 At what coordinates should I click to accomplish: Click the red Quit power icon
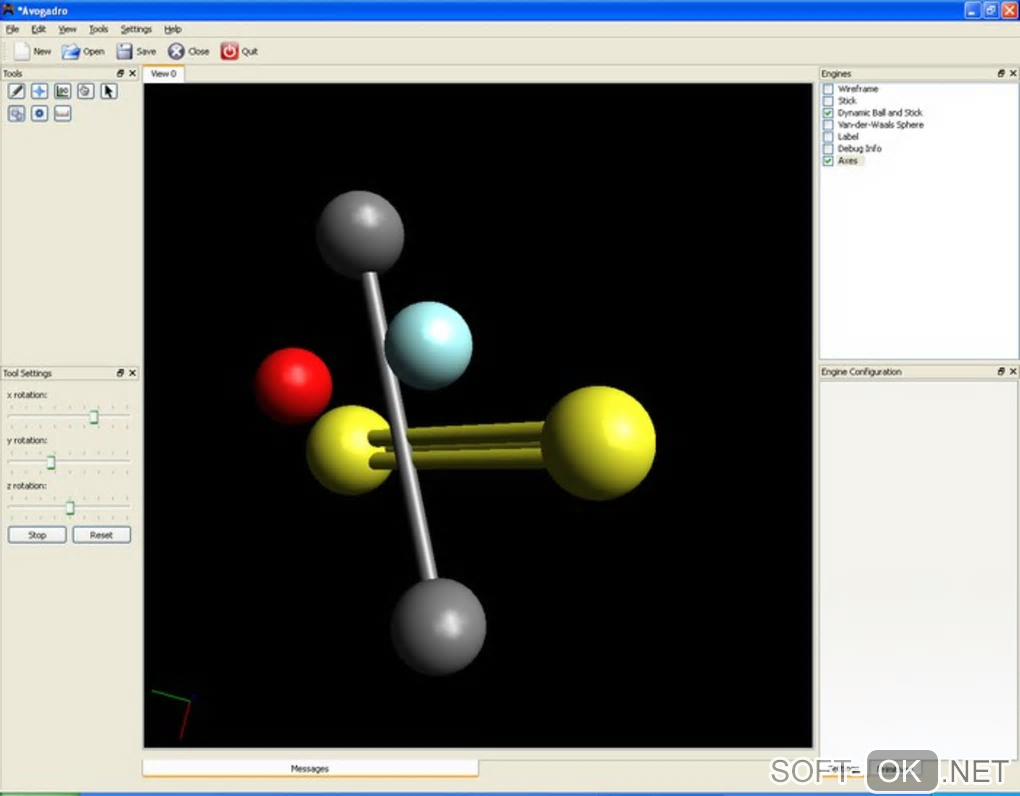click(x=229, y=51)
